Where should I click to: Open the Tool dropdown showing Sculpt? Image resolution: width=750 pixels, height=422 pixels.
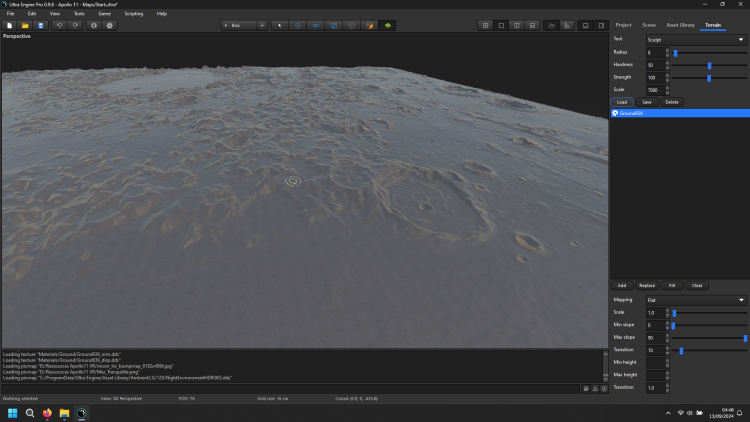pos(696,39)
